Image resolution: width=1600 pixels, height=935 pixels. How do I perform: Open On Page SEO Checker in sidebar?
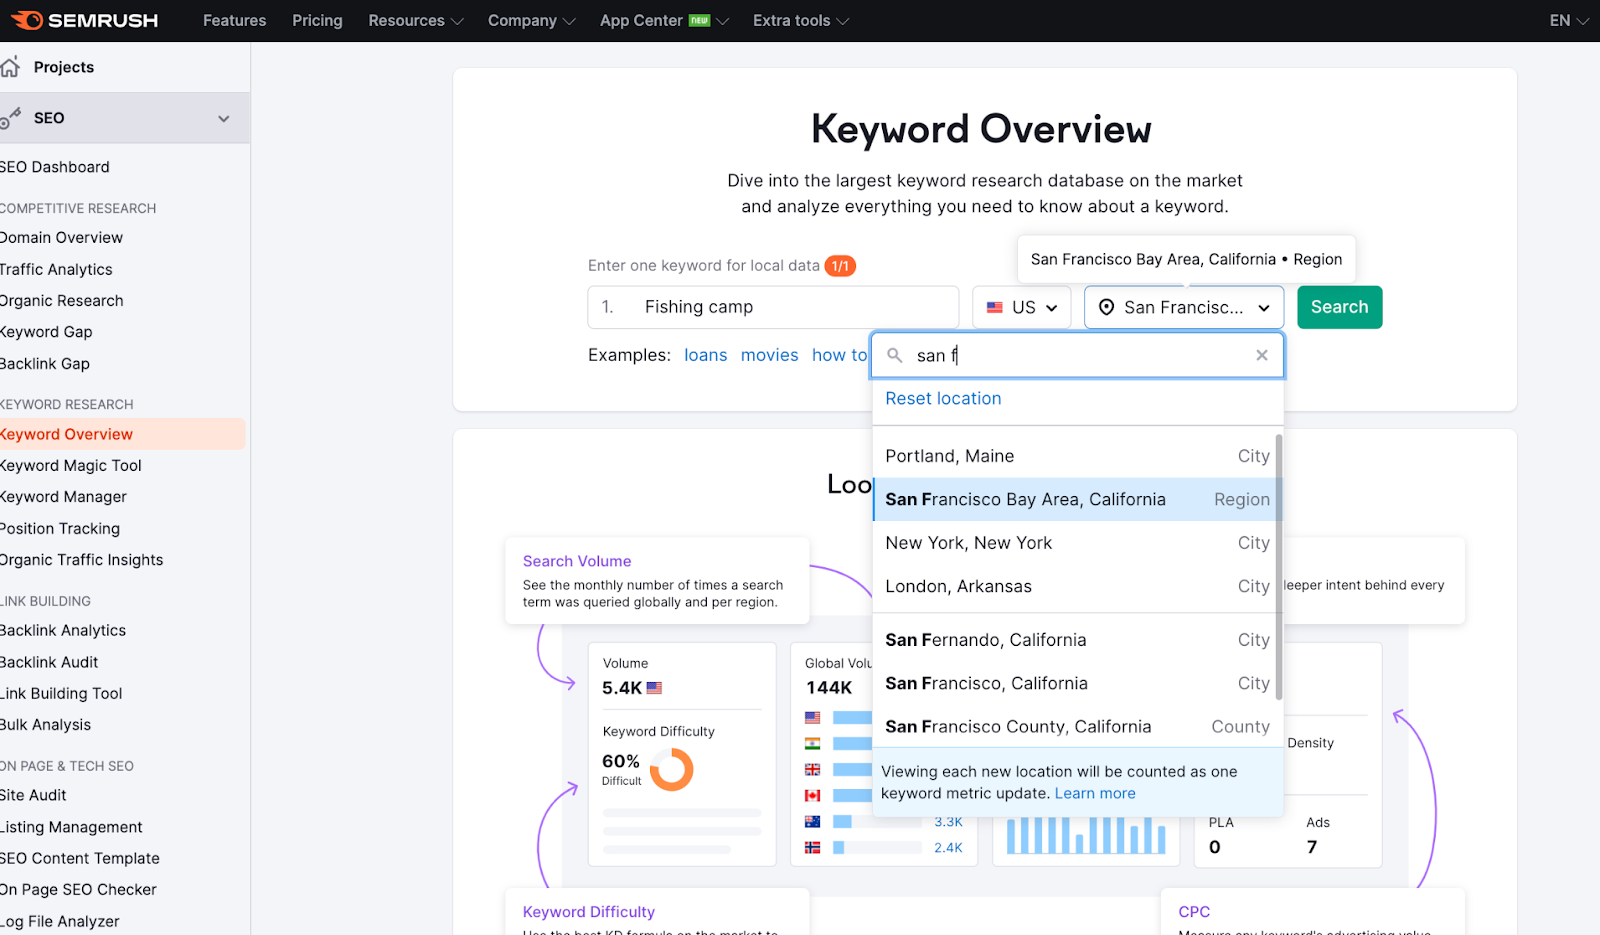(78, 890)
